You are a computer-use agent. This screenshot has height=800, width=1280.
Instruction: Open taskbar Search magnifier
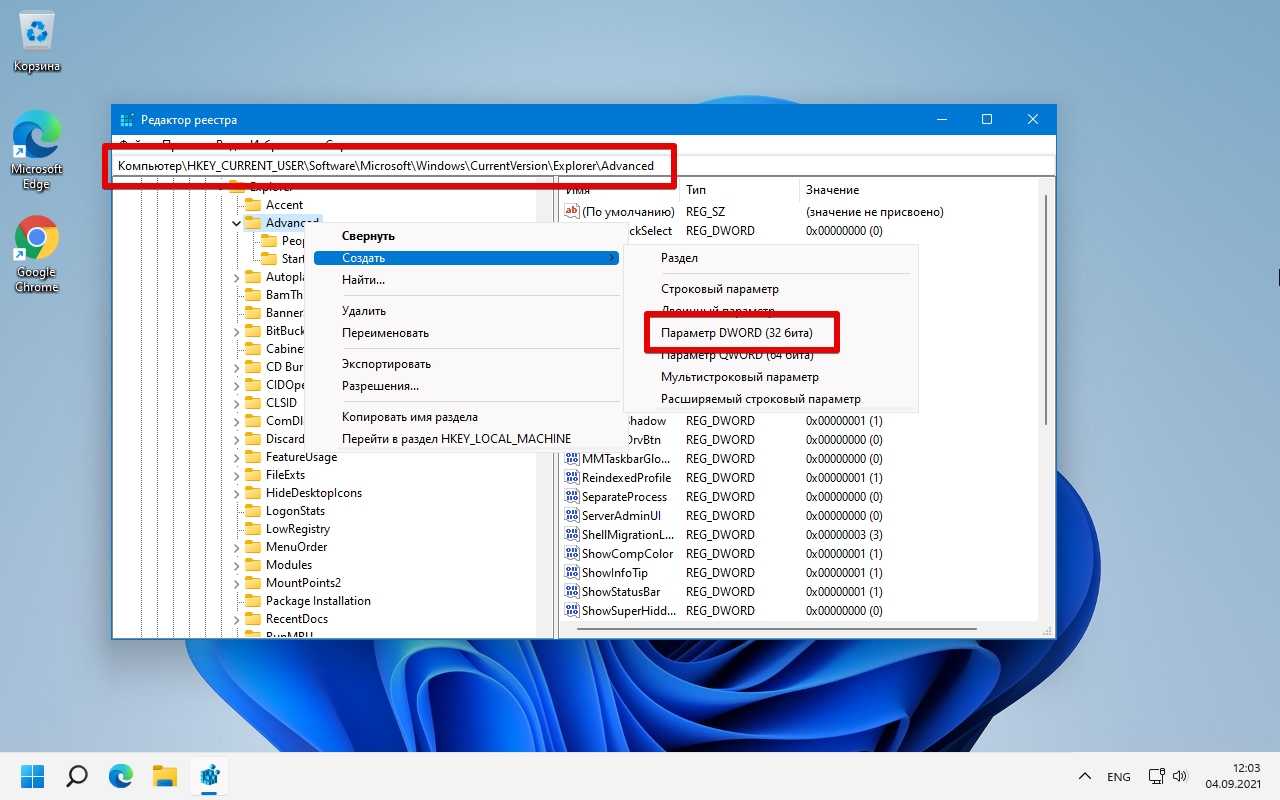pos(76,776)
